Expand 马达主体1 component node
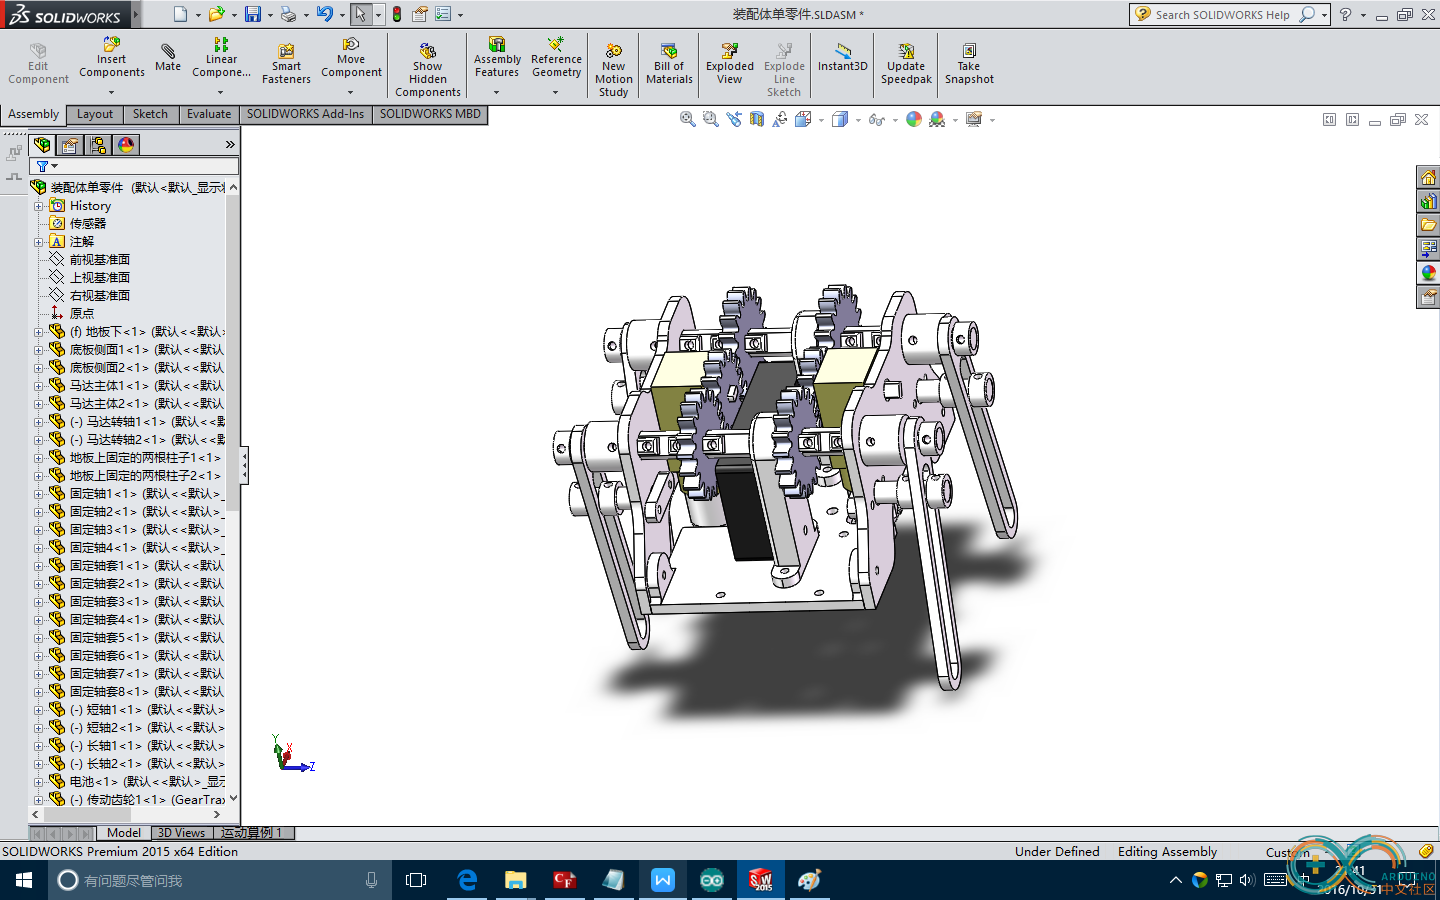The width and height of the screenshot is (1440, 900). 39,386
